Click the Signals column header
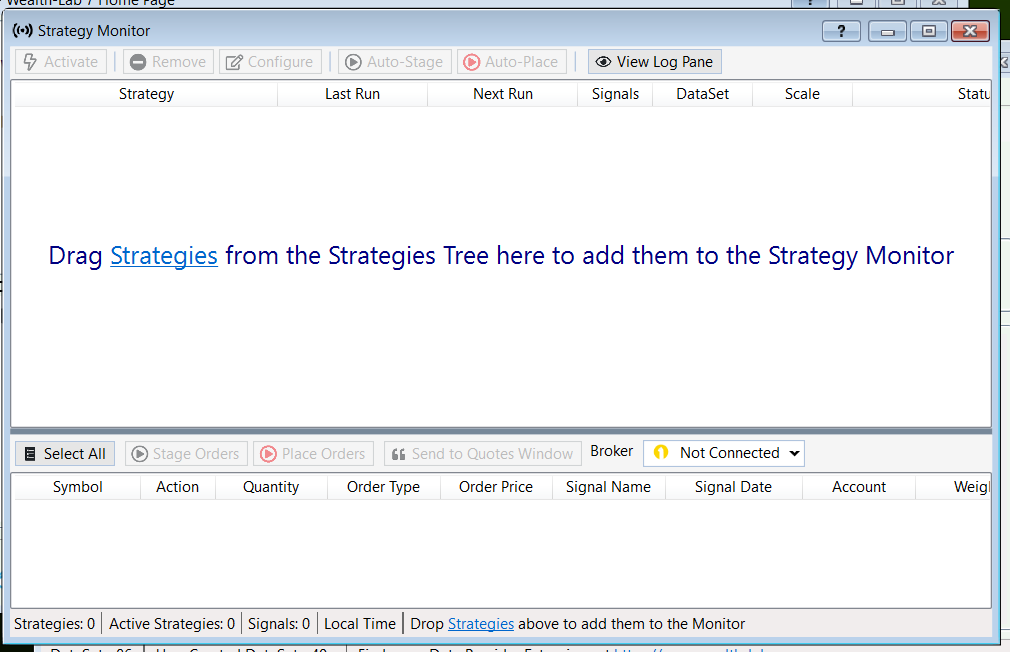Viewport: 1010px width, 652px height. coord(615,94)
